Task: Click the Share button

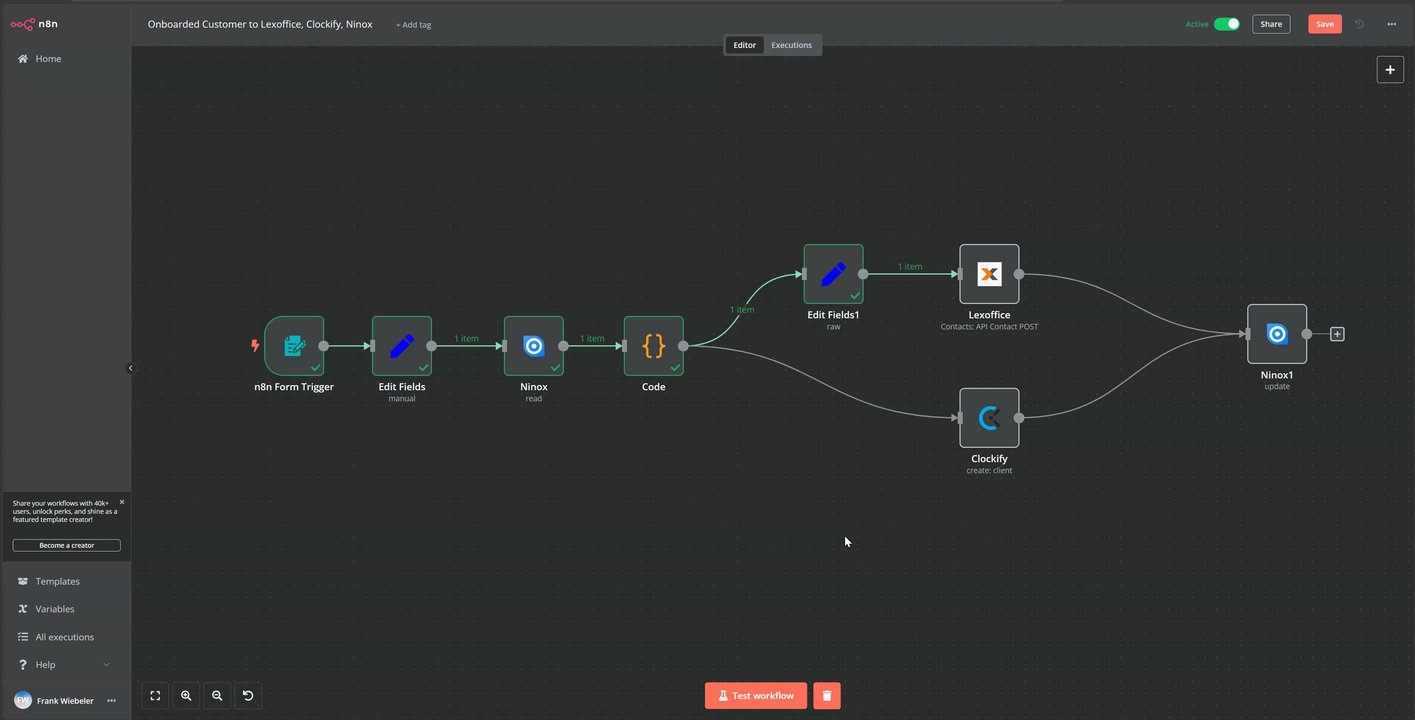Action: point(1271,24)
